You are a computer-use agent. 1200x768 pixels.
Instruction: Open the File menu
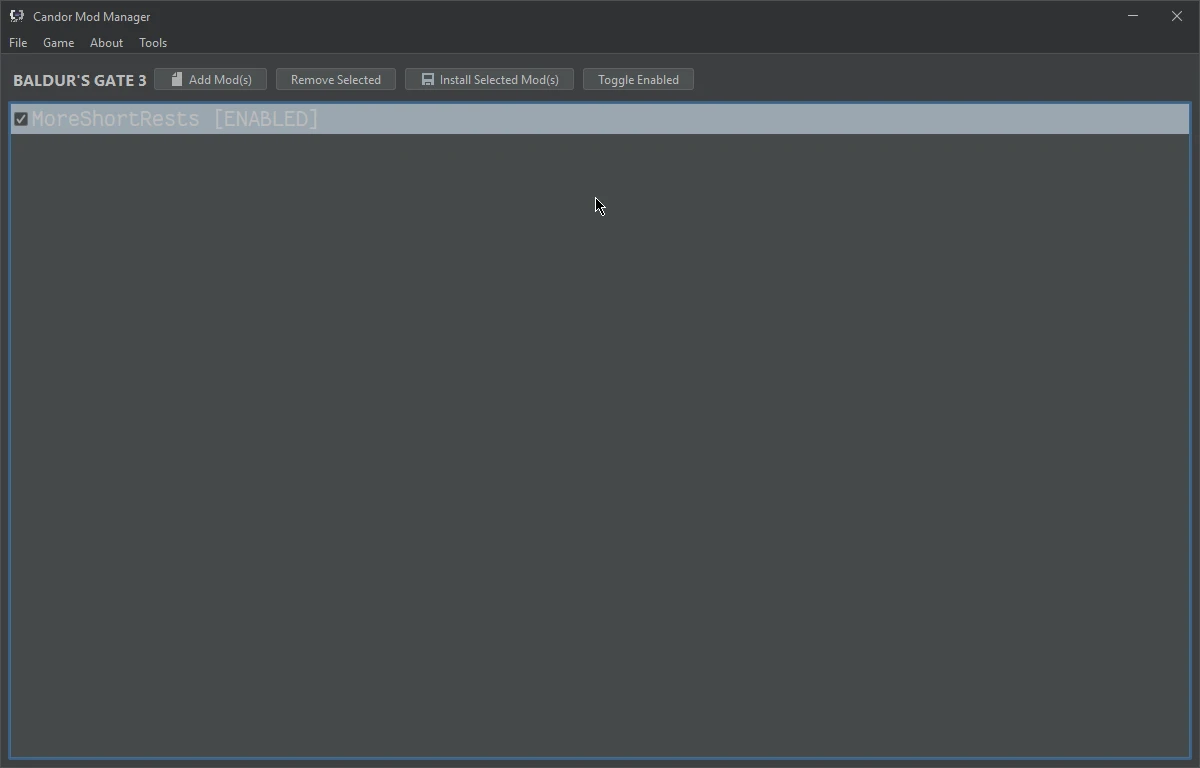tap(18, 43)
